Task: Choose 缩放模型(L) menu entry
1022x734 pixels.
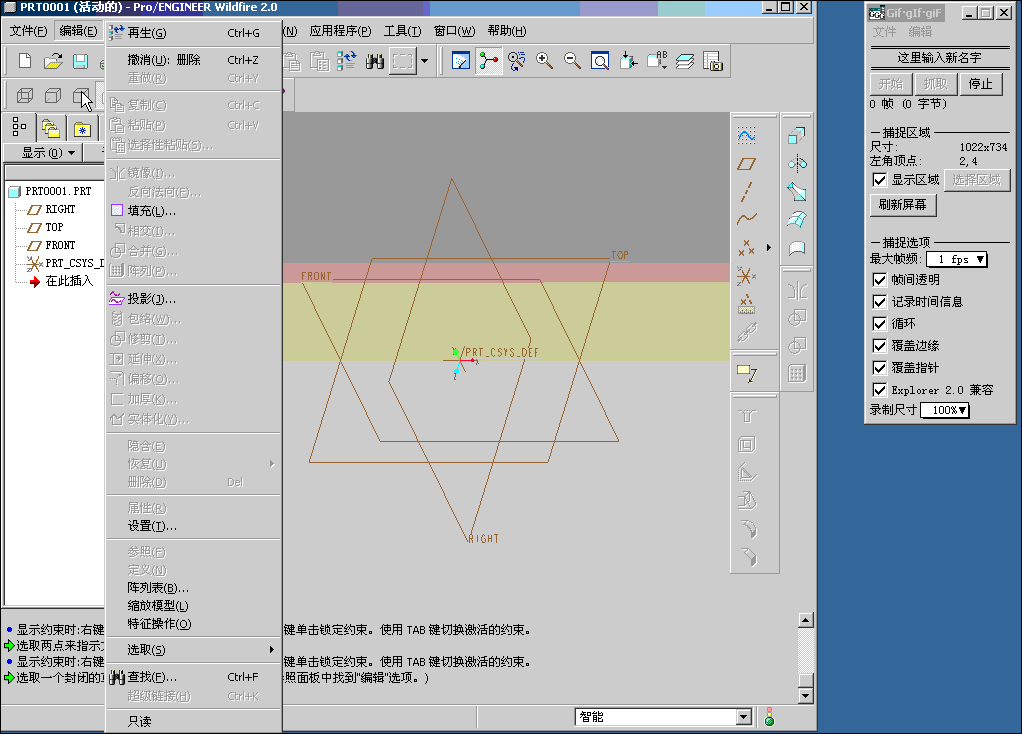Action: 194,606
